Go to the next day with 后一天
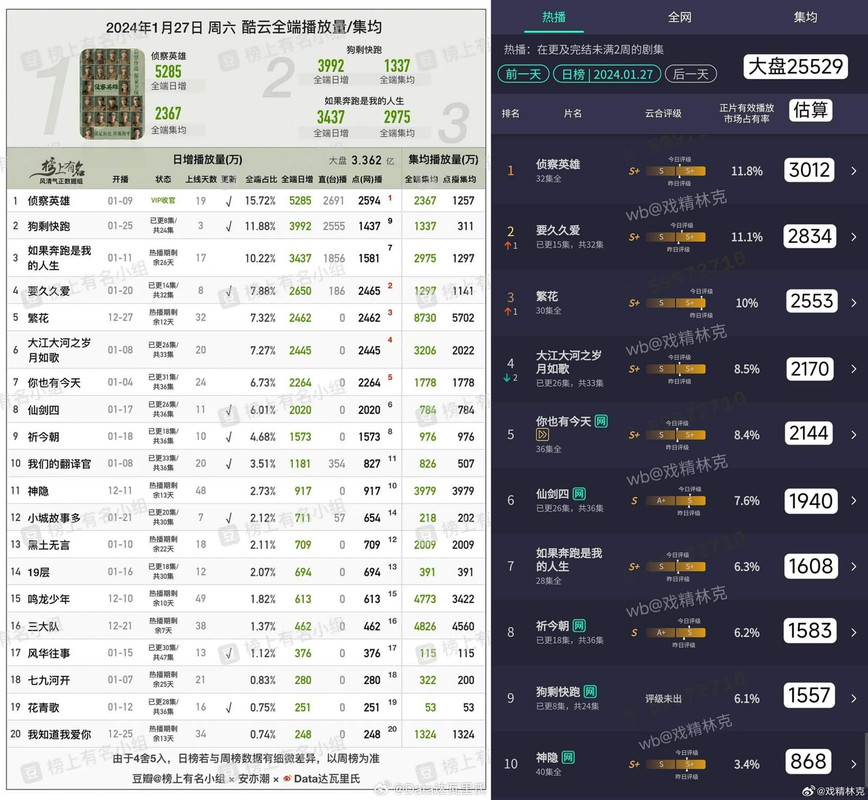The image size is (868, 800). coord(690,74)
